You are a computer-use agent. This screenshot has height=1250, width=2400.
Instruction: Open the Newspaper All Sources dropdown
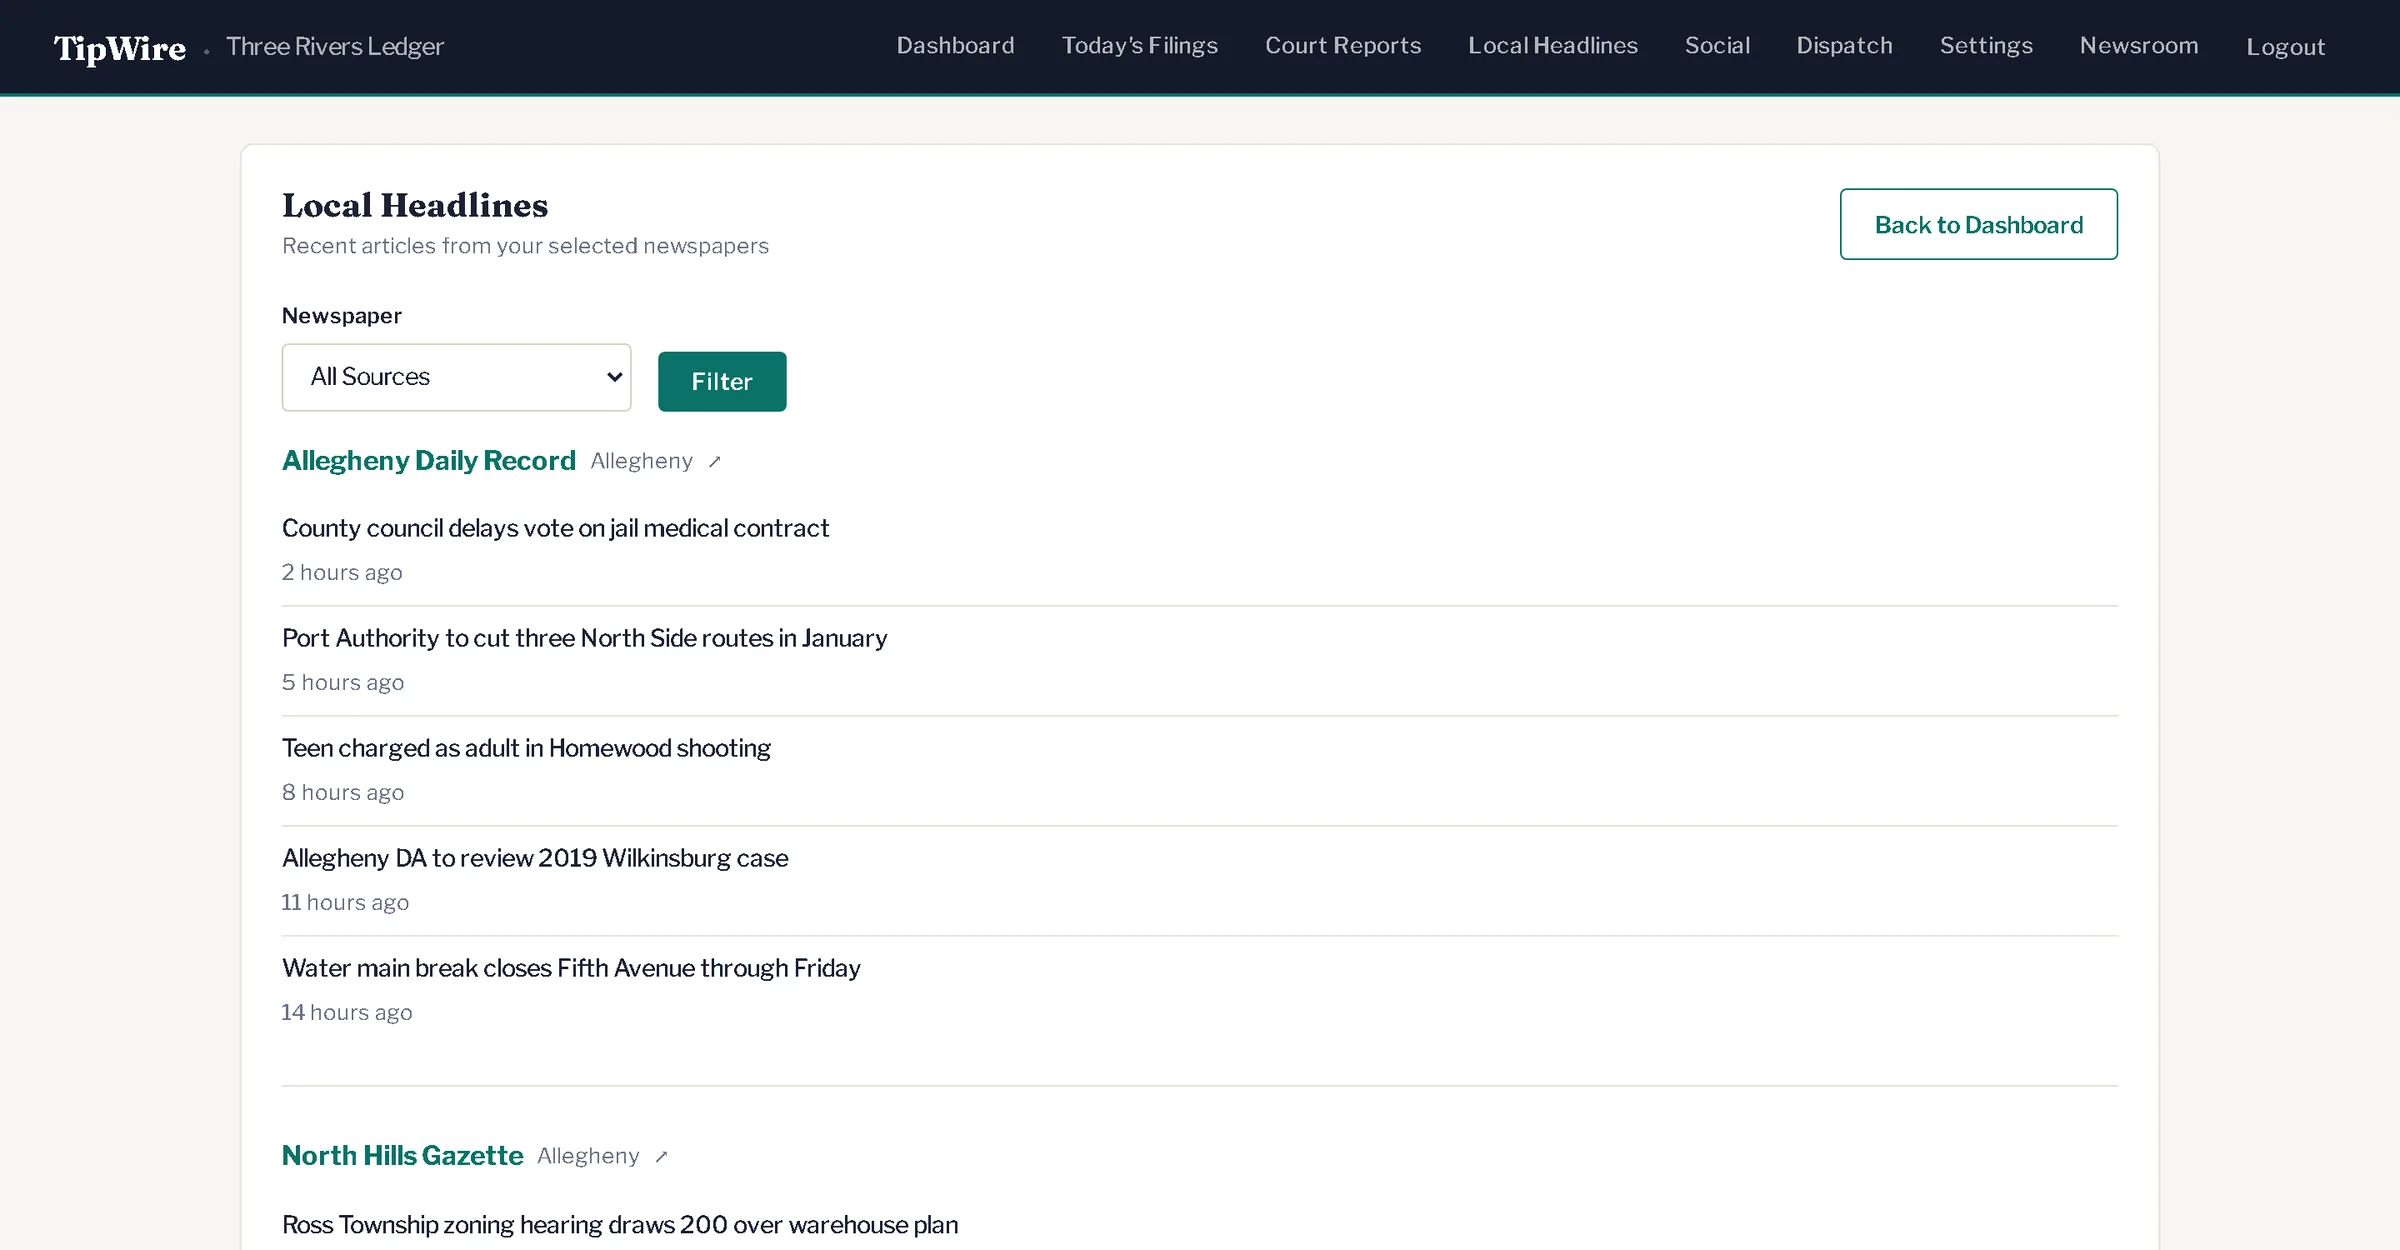coord(456,377)
